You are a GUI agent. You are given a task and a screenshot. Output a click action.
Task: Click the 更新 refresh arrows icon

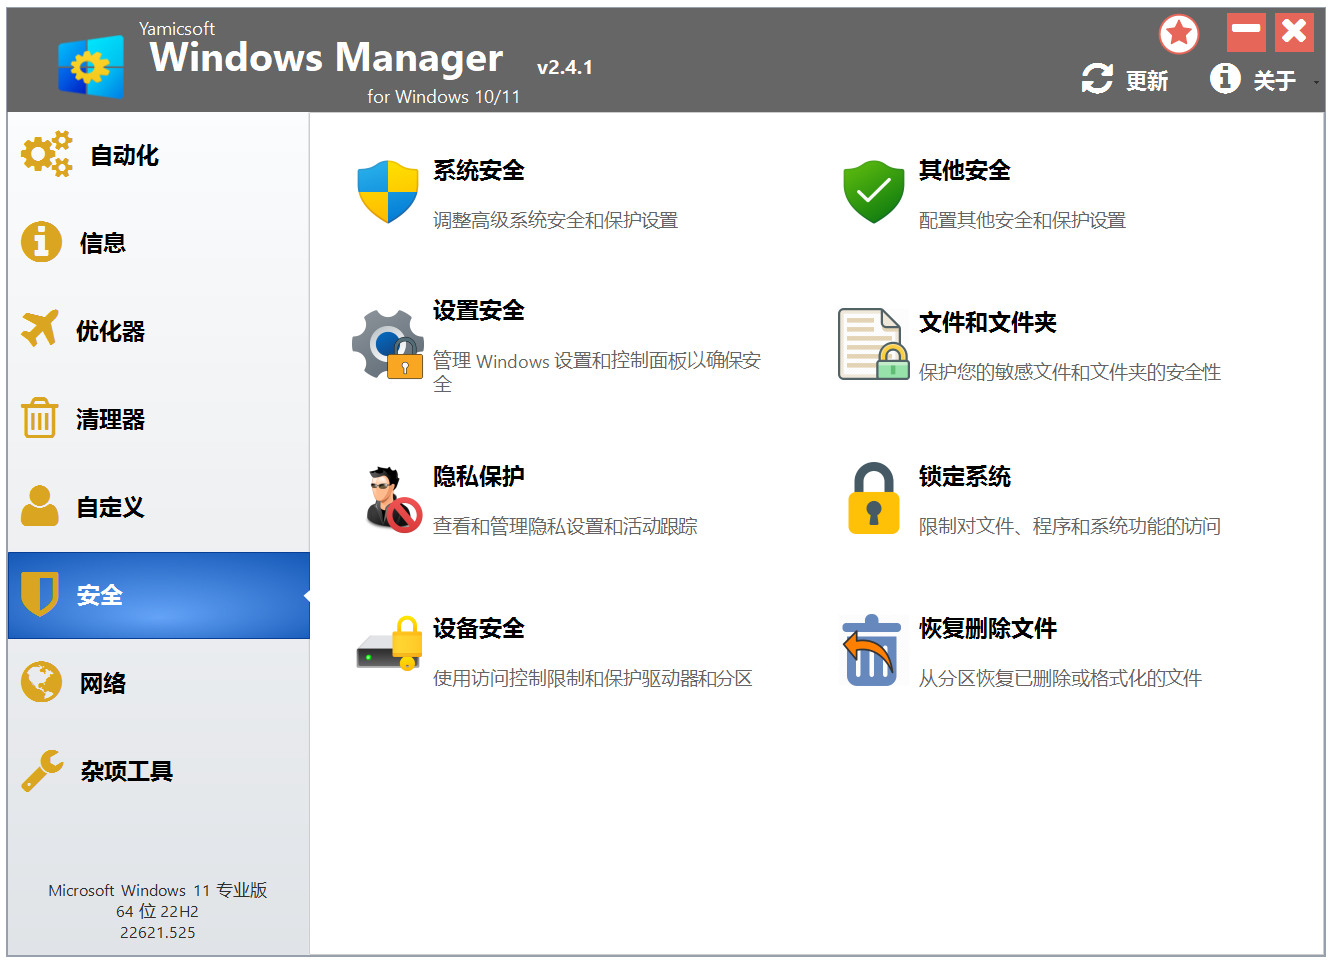click(x=1097, y=79)
